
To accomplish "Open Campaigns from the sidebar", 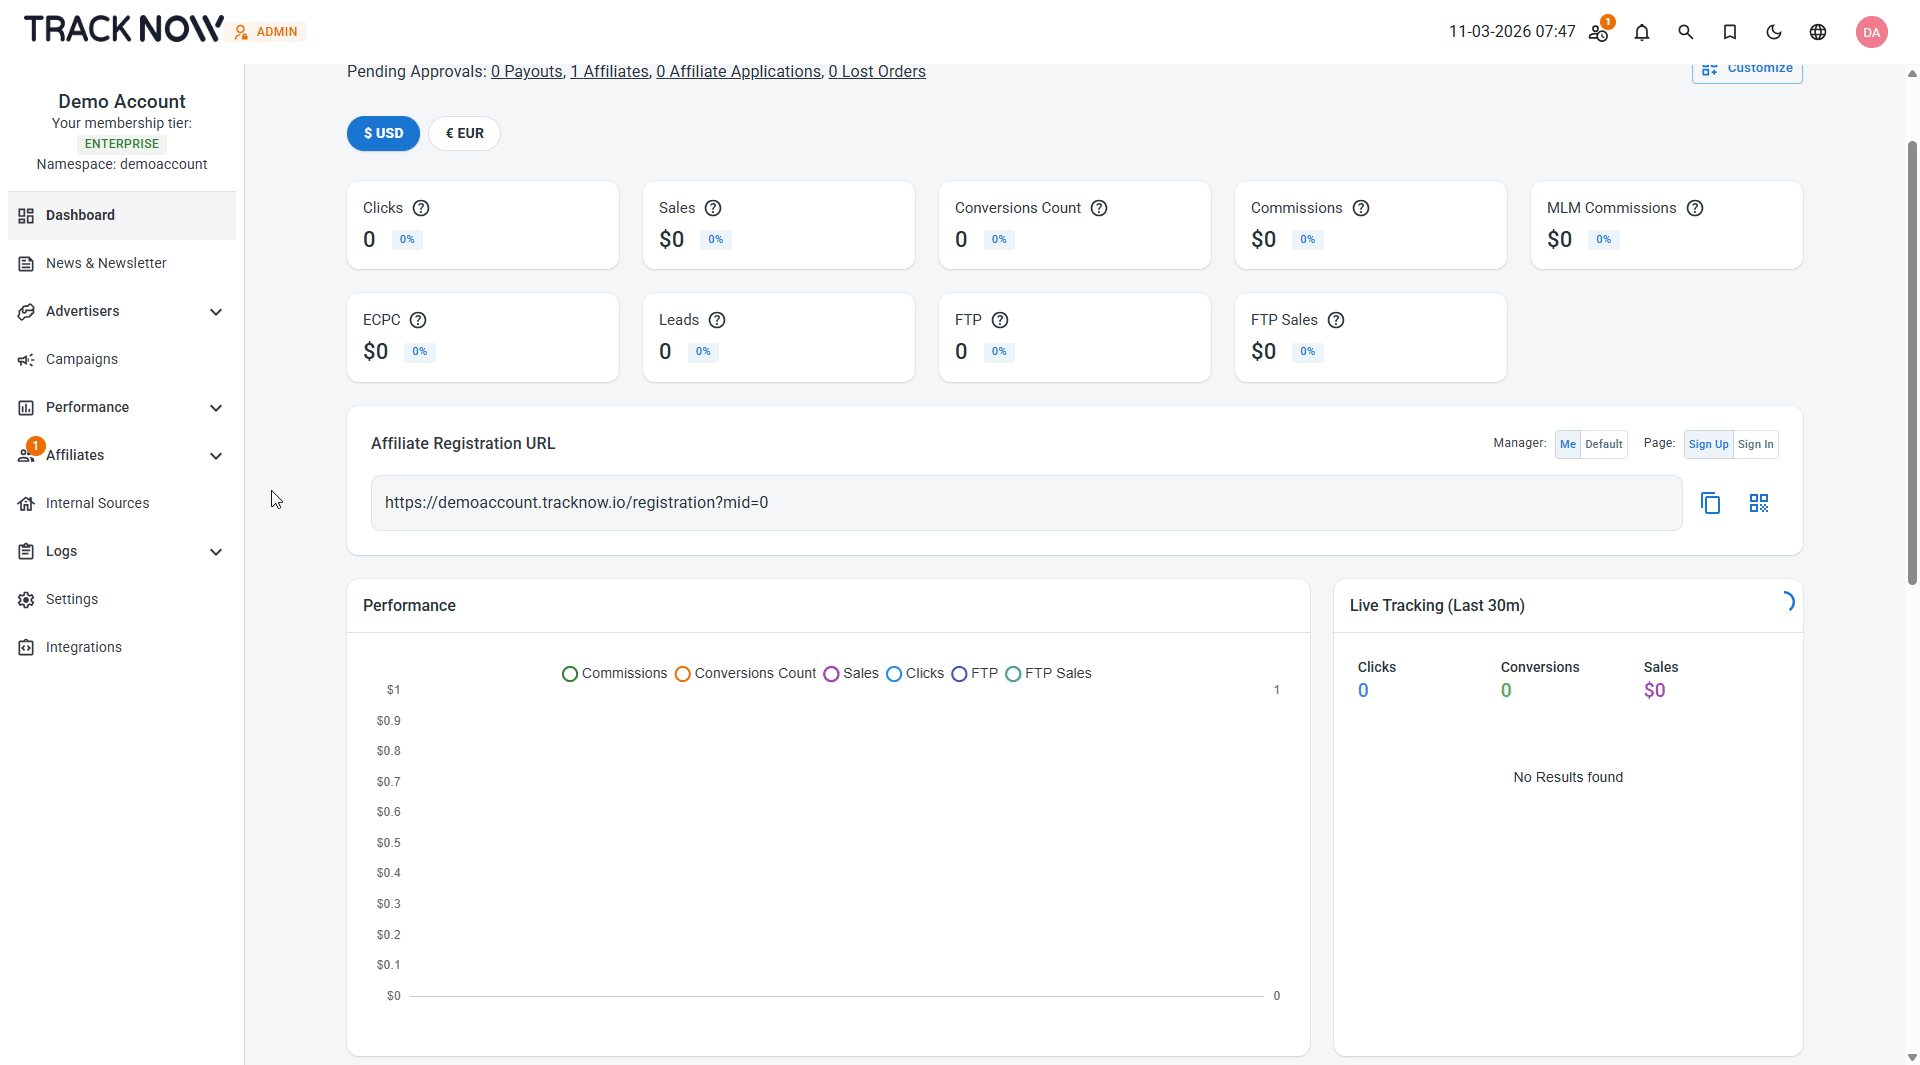I will click(x=82, y=359).
